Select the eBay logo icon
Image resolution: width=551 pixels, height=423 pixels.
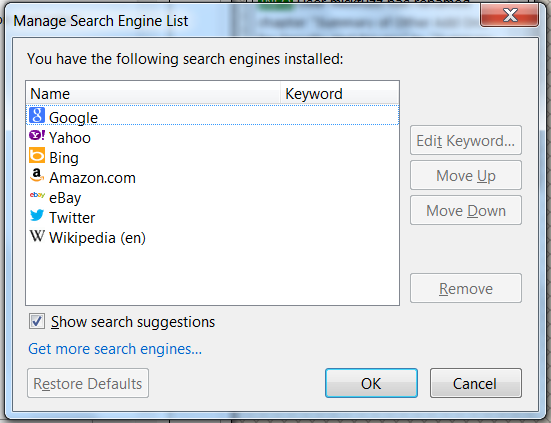37,195
